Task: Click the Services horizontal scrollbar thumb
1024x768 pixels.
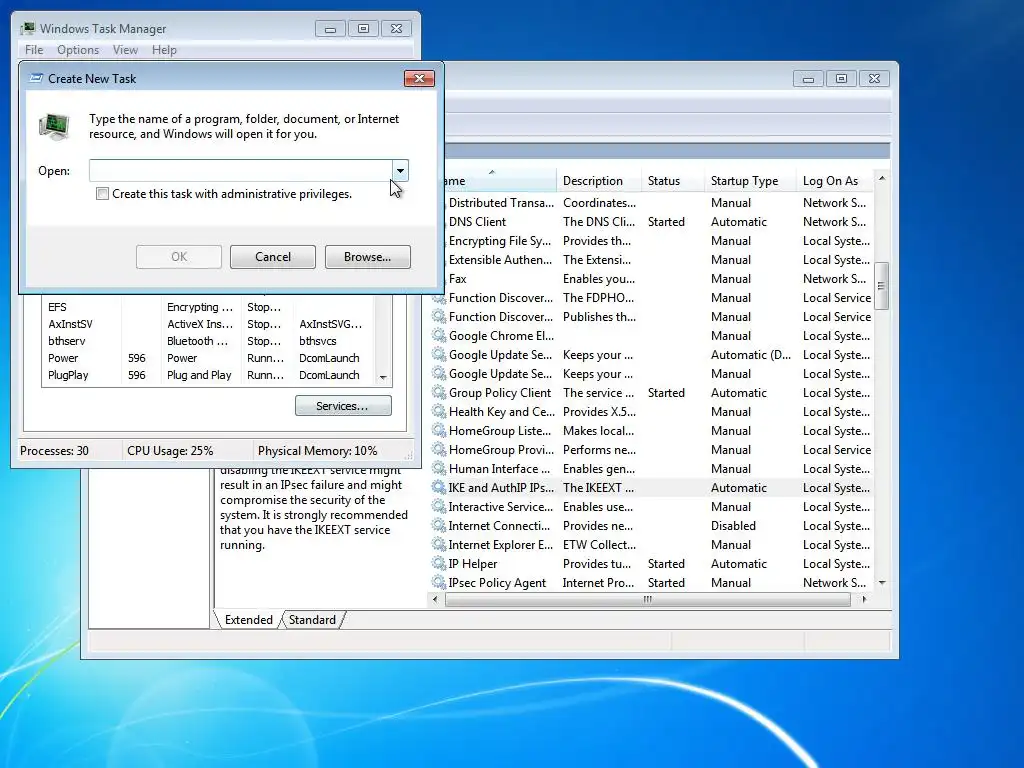Action: [x=647, y=599]
